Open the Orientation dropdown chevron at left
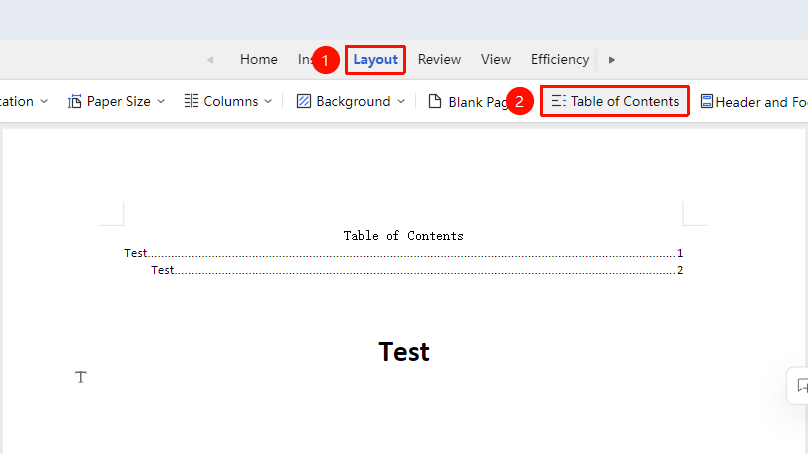 (44, 102)
